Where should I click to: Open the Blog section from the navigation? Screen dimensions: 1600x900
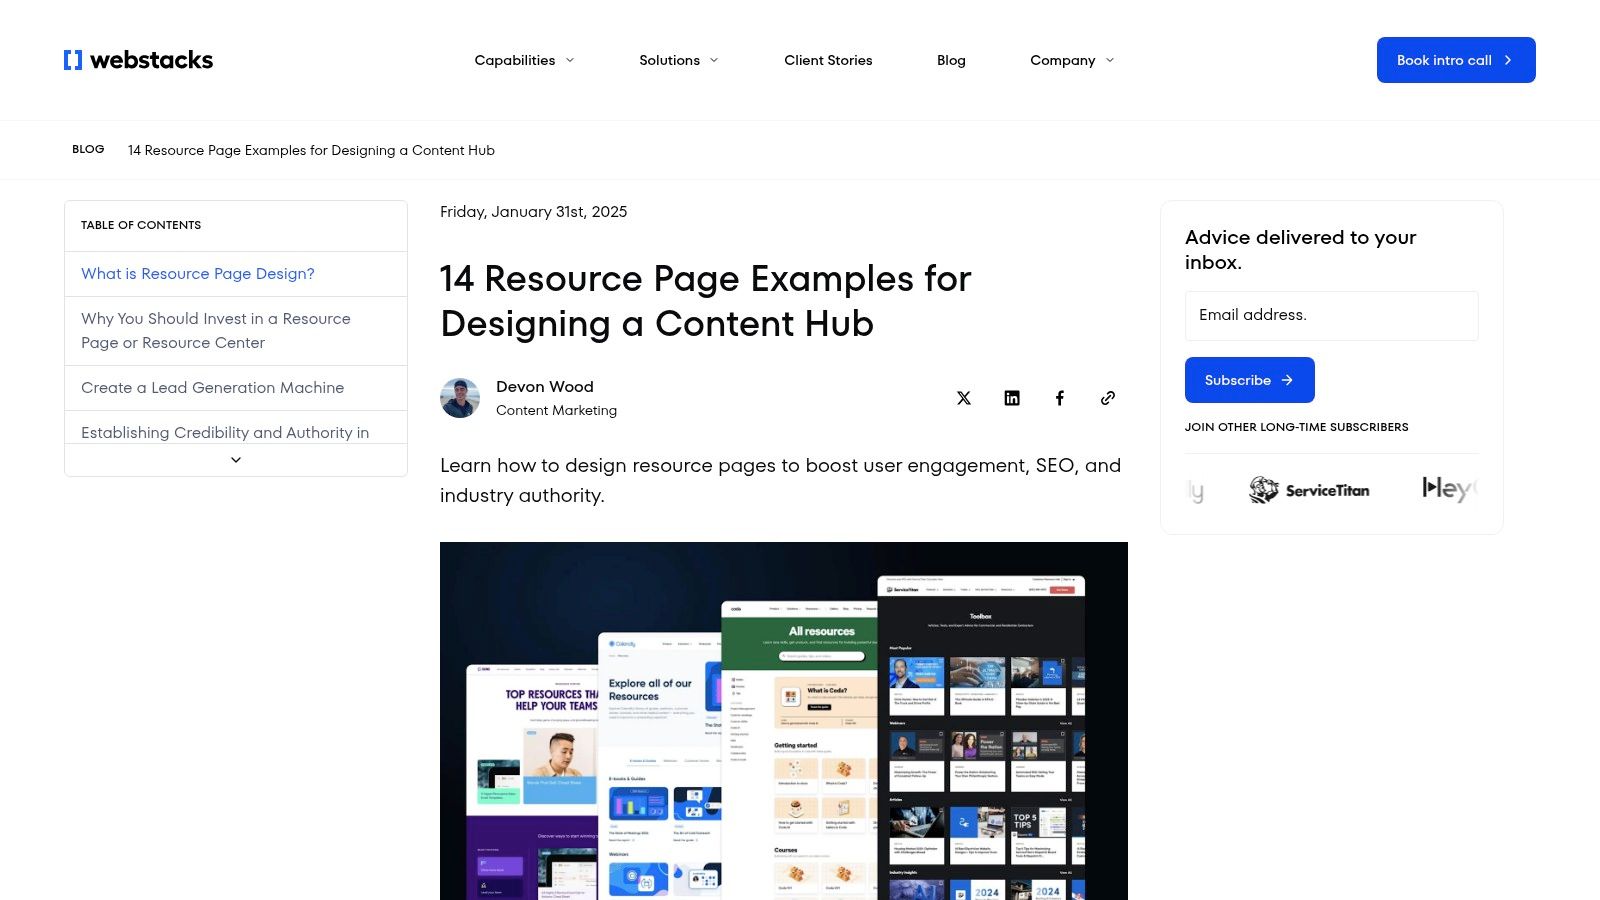[x=951, y=60]
